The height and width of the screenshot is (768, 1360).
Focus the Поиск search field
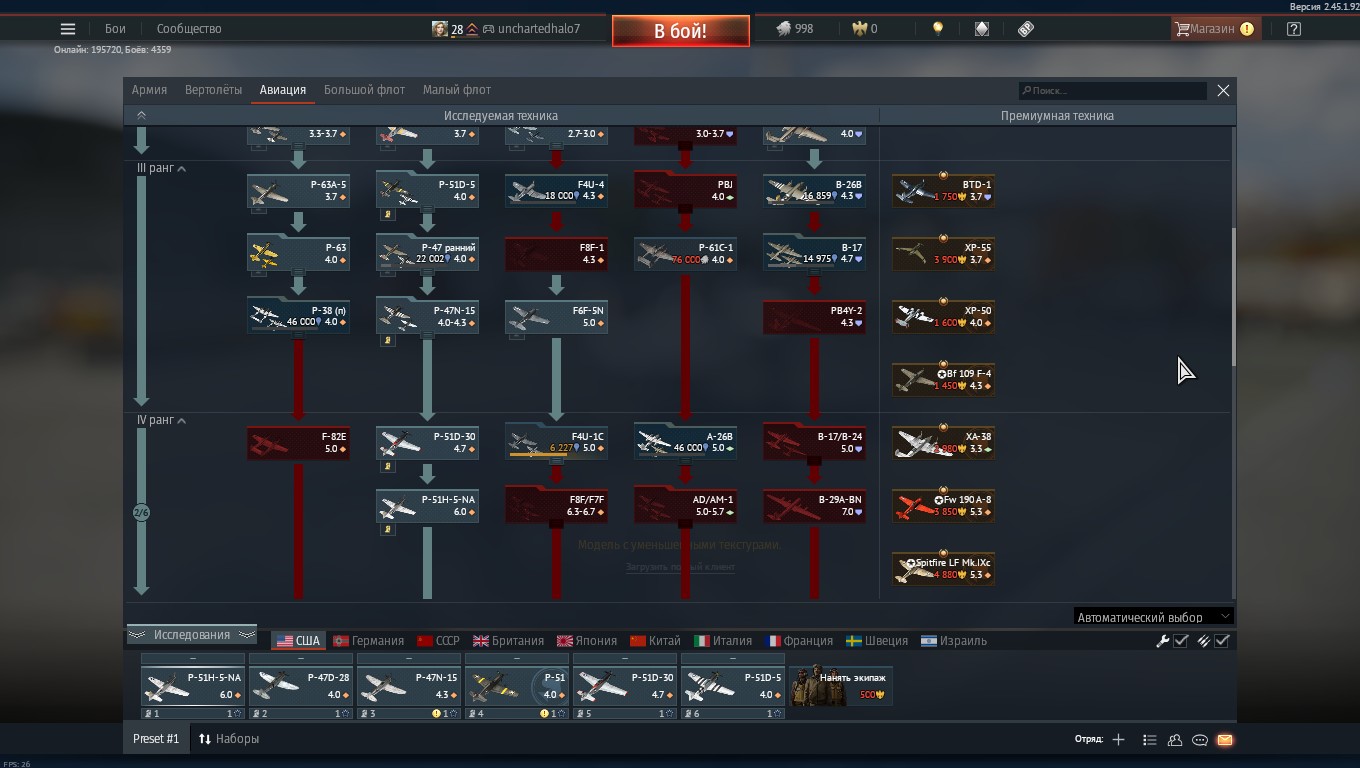pyautogui.click(x=1113, y=91)
